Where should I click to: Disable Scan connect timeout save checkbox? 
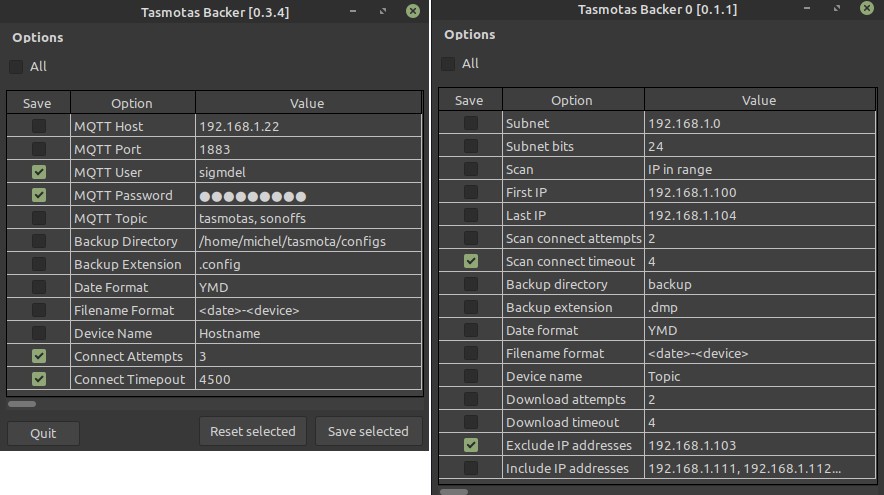470,262
